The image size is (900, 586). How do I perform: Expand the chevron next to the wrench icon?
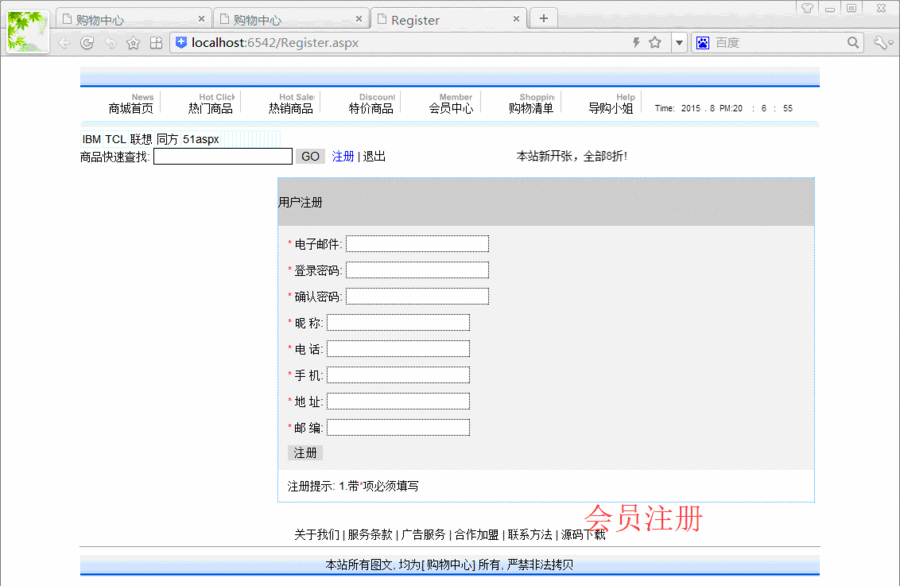(890, 43)
